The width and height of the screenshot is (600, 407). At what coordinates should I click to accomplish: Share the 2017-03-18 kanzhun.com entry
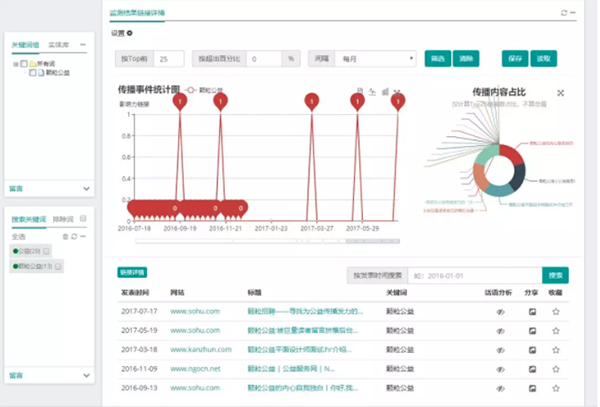(532, 350)
